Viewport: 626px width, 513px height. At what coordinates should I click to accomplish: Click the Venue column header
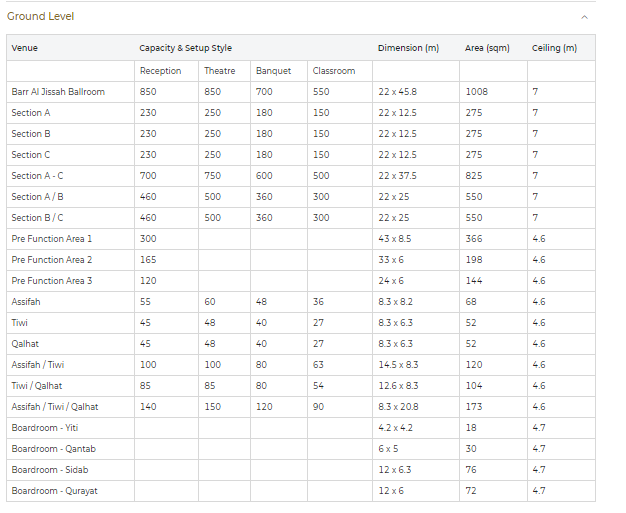coord(24,48)
